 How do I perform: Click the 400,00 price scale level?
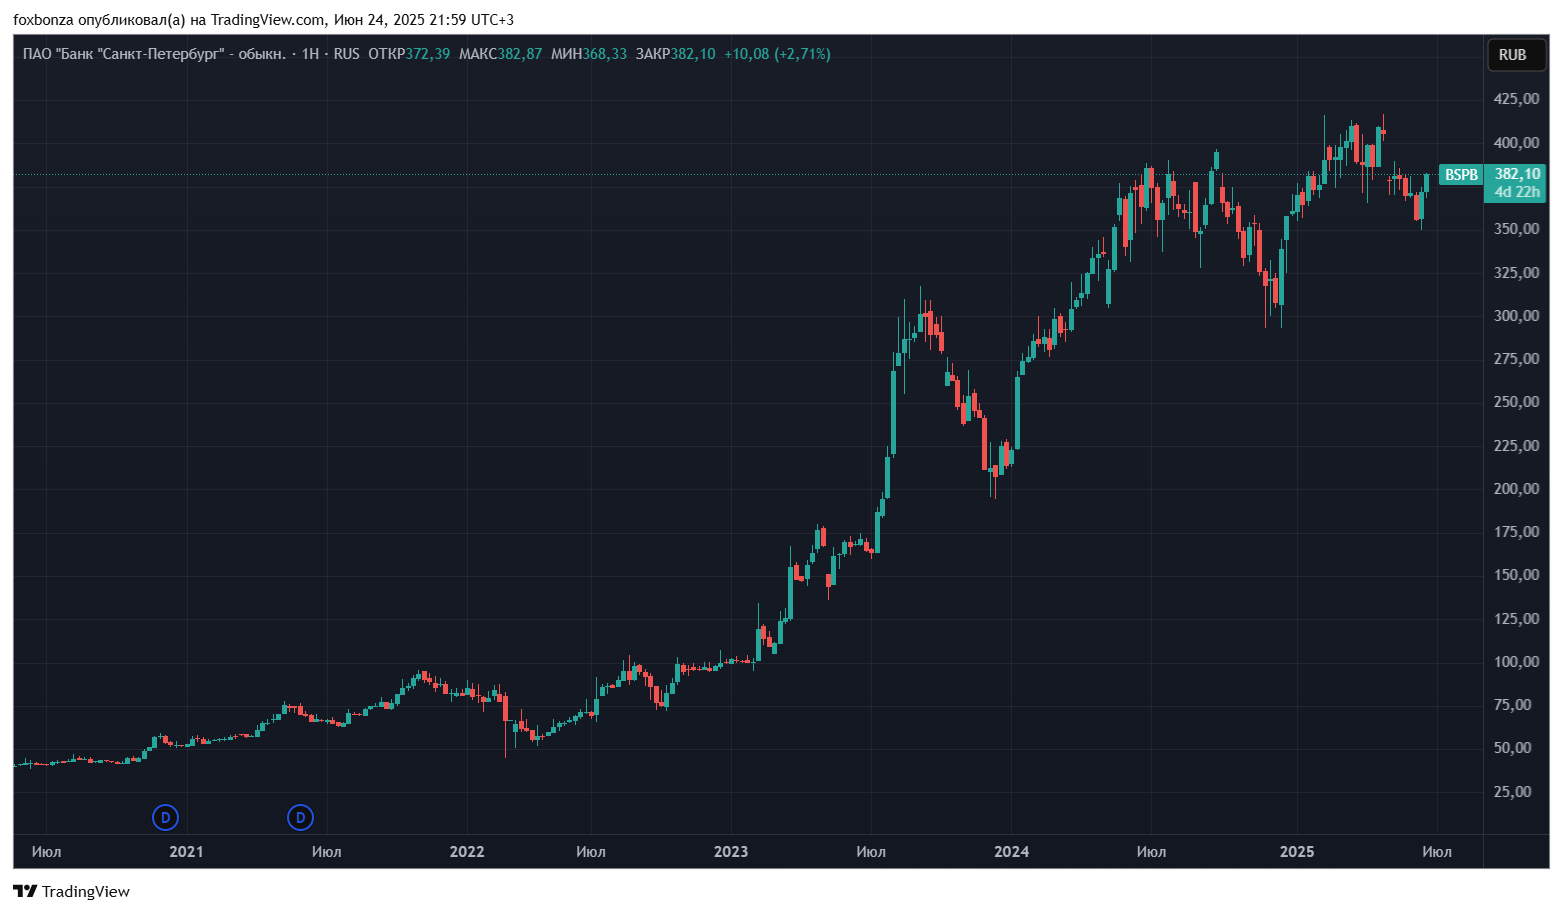click(x=1517, y=143)
